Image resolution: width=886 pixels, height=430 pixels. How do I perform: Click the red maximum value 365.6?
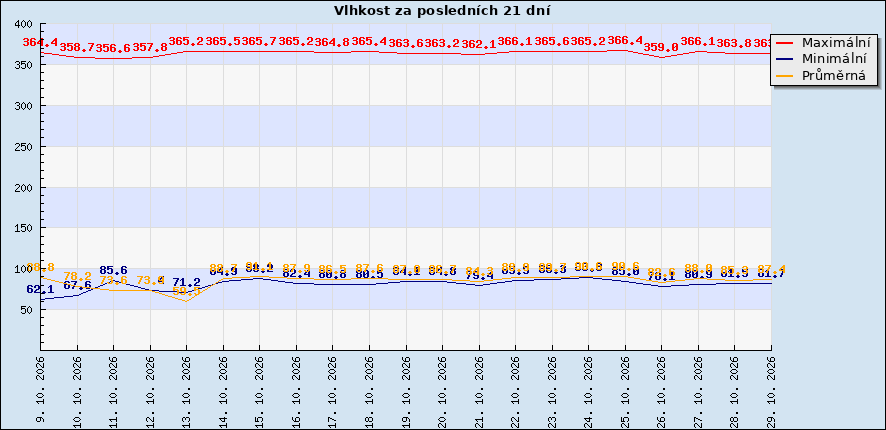click(x=551, y=41)
